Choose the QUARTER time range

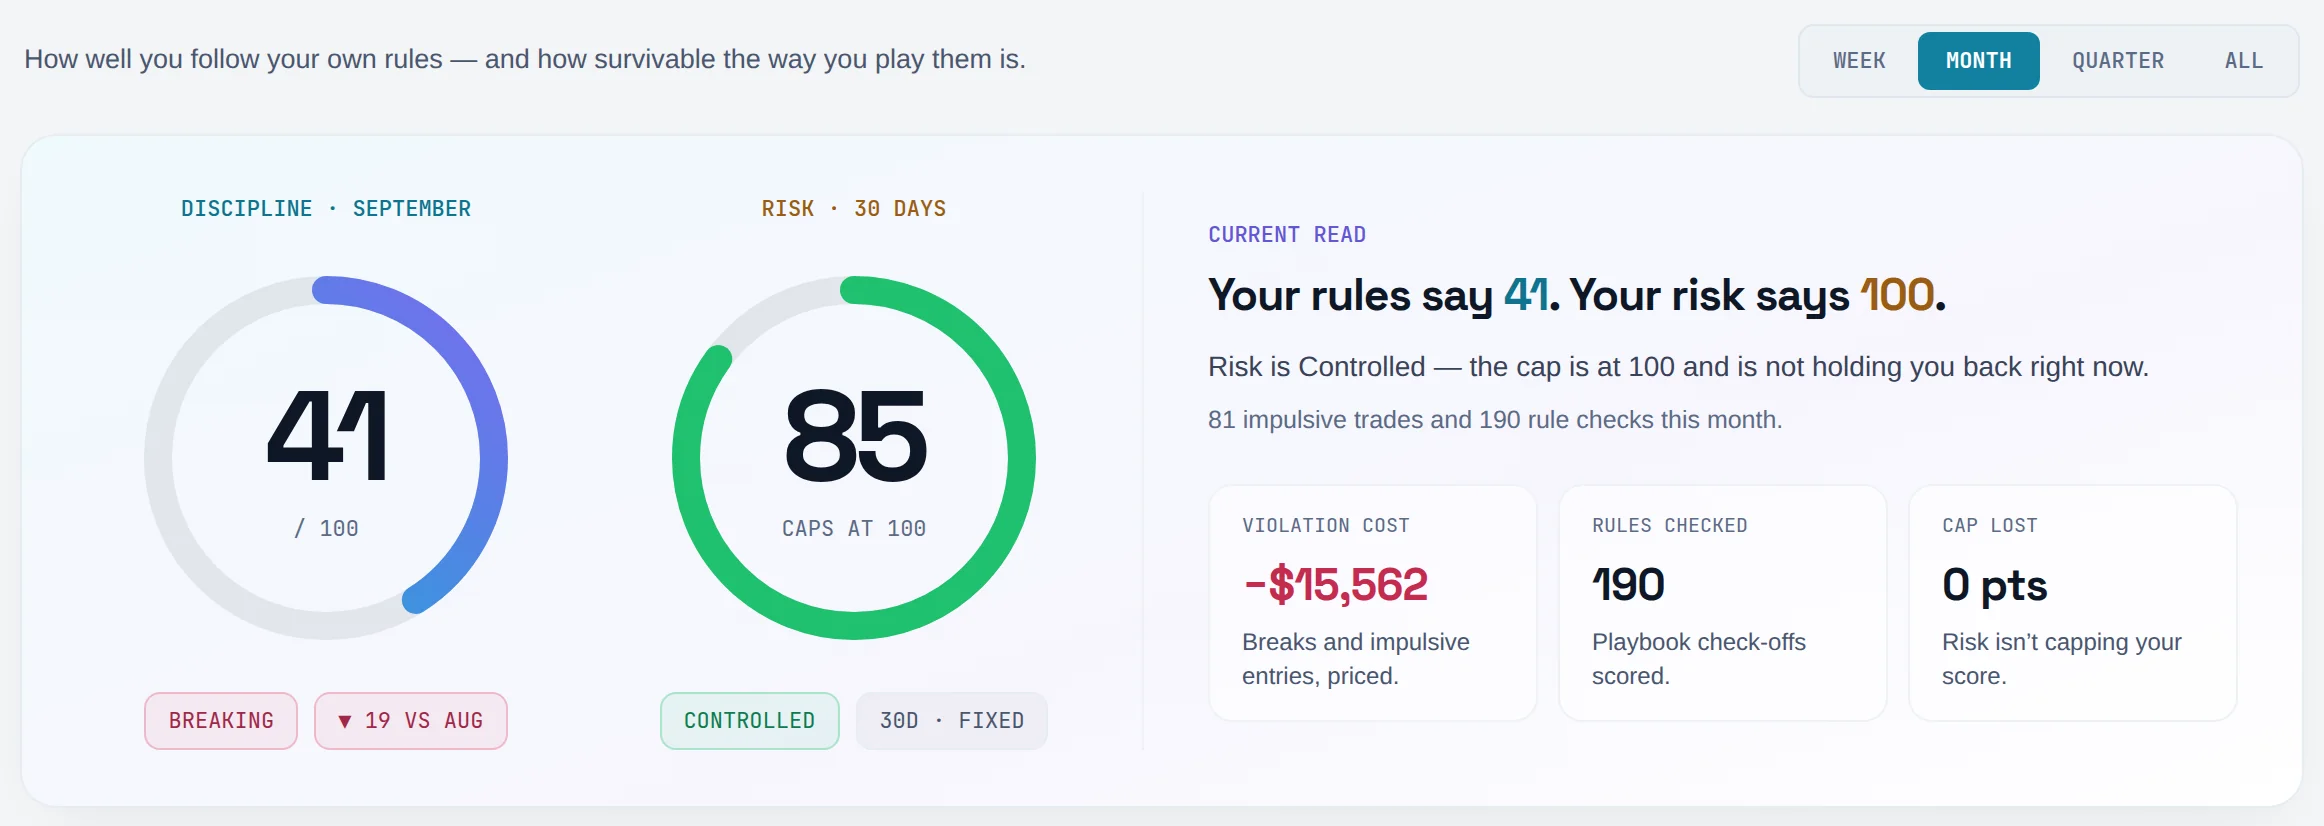click(2118, 61)
